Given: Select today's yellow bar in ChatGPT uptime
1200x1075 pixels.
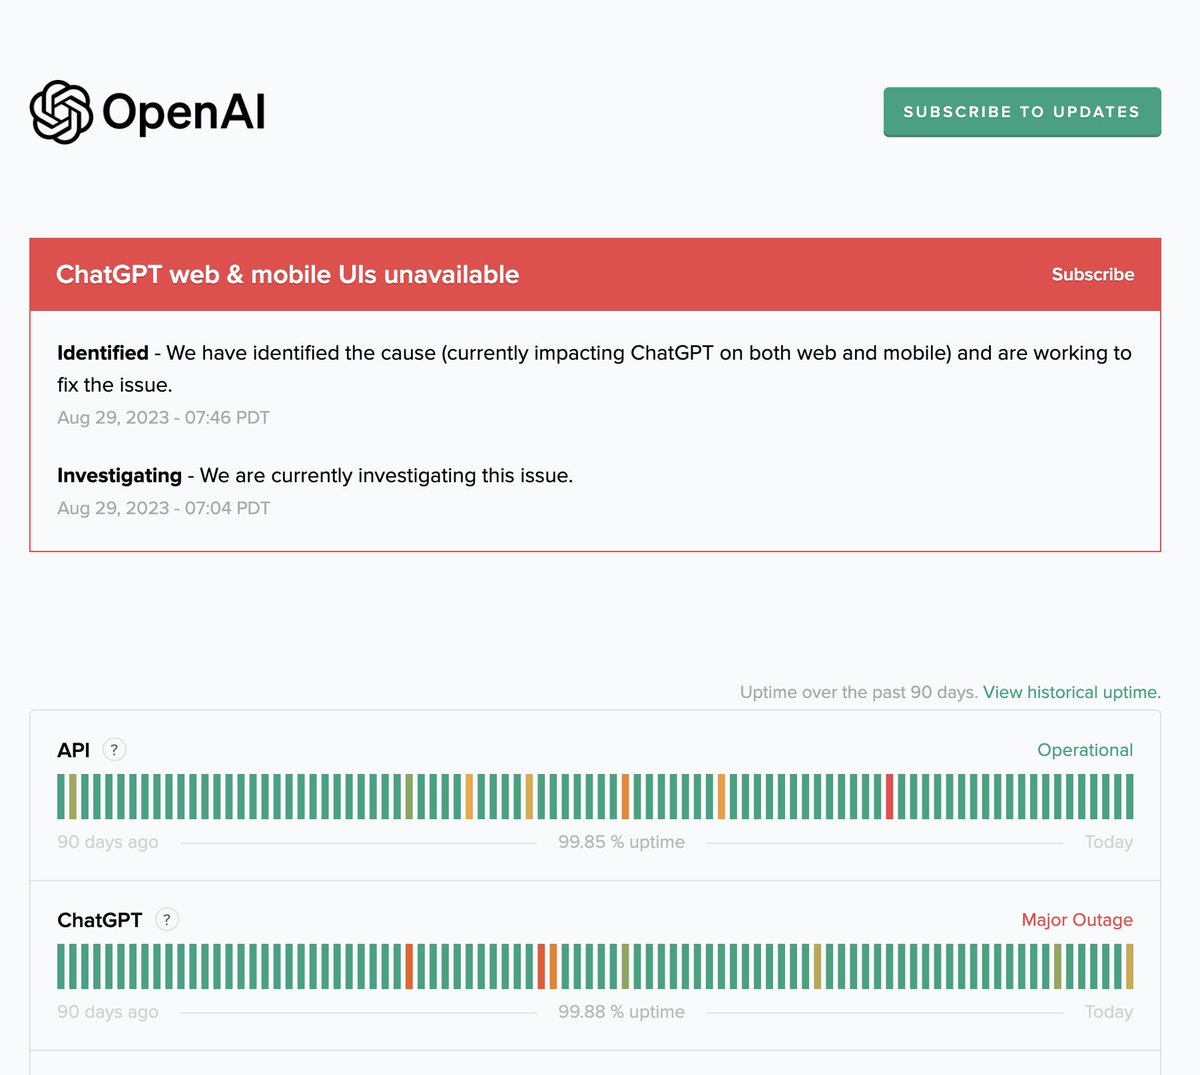Looking at the screenshot, I should click(1129, 966).
